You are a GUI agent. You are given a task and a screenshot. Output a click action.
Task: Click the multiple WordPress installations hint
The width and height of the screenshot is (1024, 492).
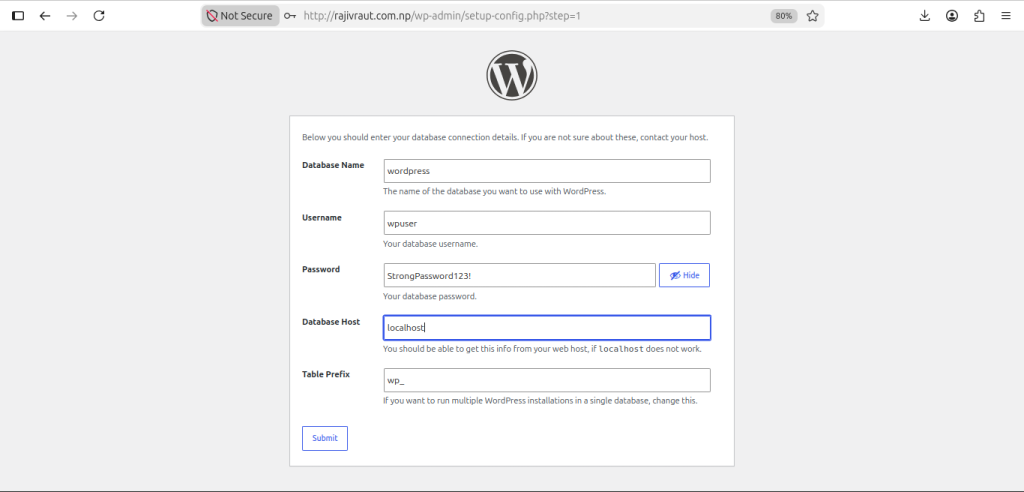point(540,401)
